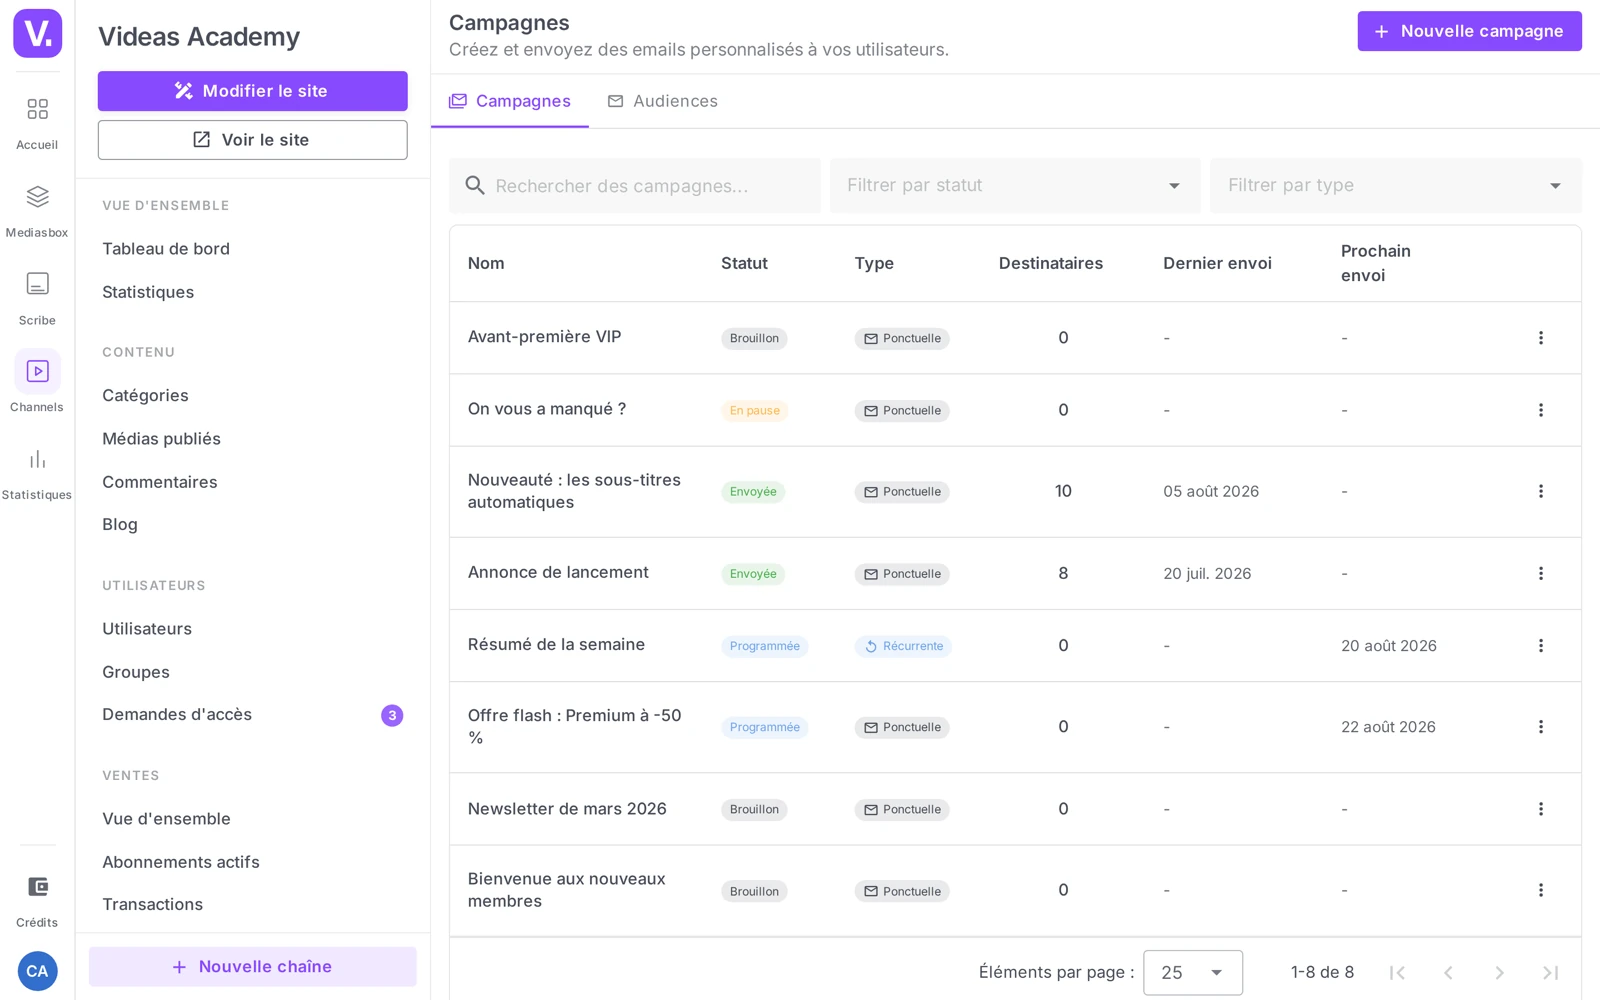
Task: Click the date 05 août 2026
Action: 1211,491
